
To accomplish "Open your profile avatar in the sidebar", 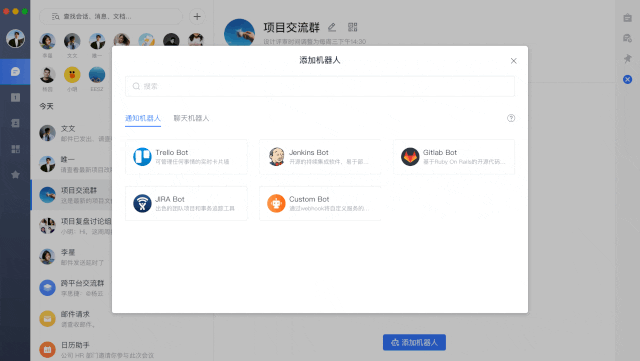I will [x=15, y=38].
